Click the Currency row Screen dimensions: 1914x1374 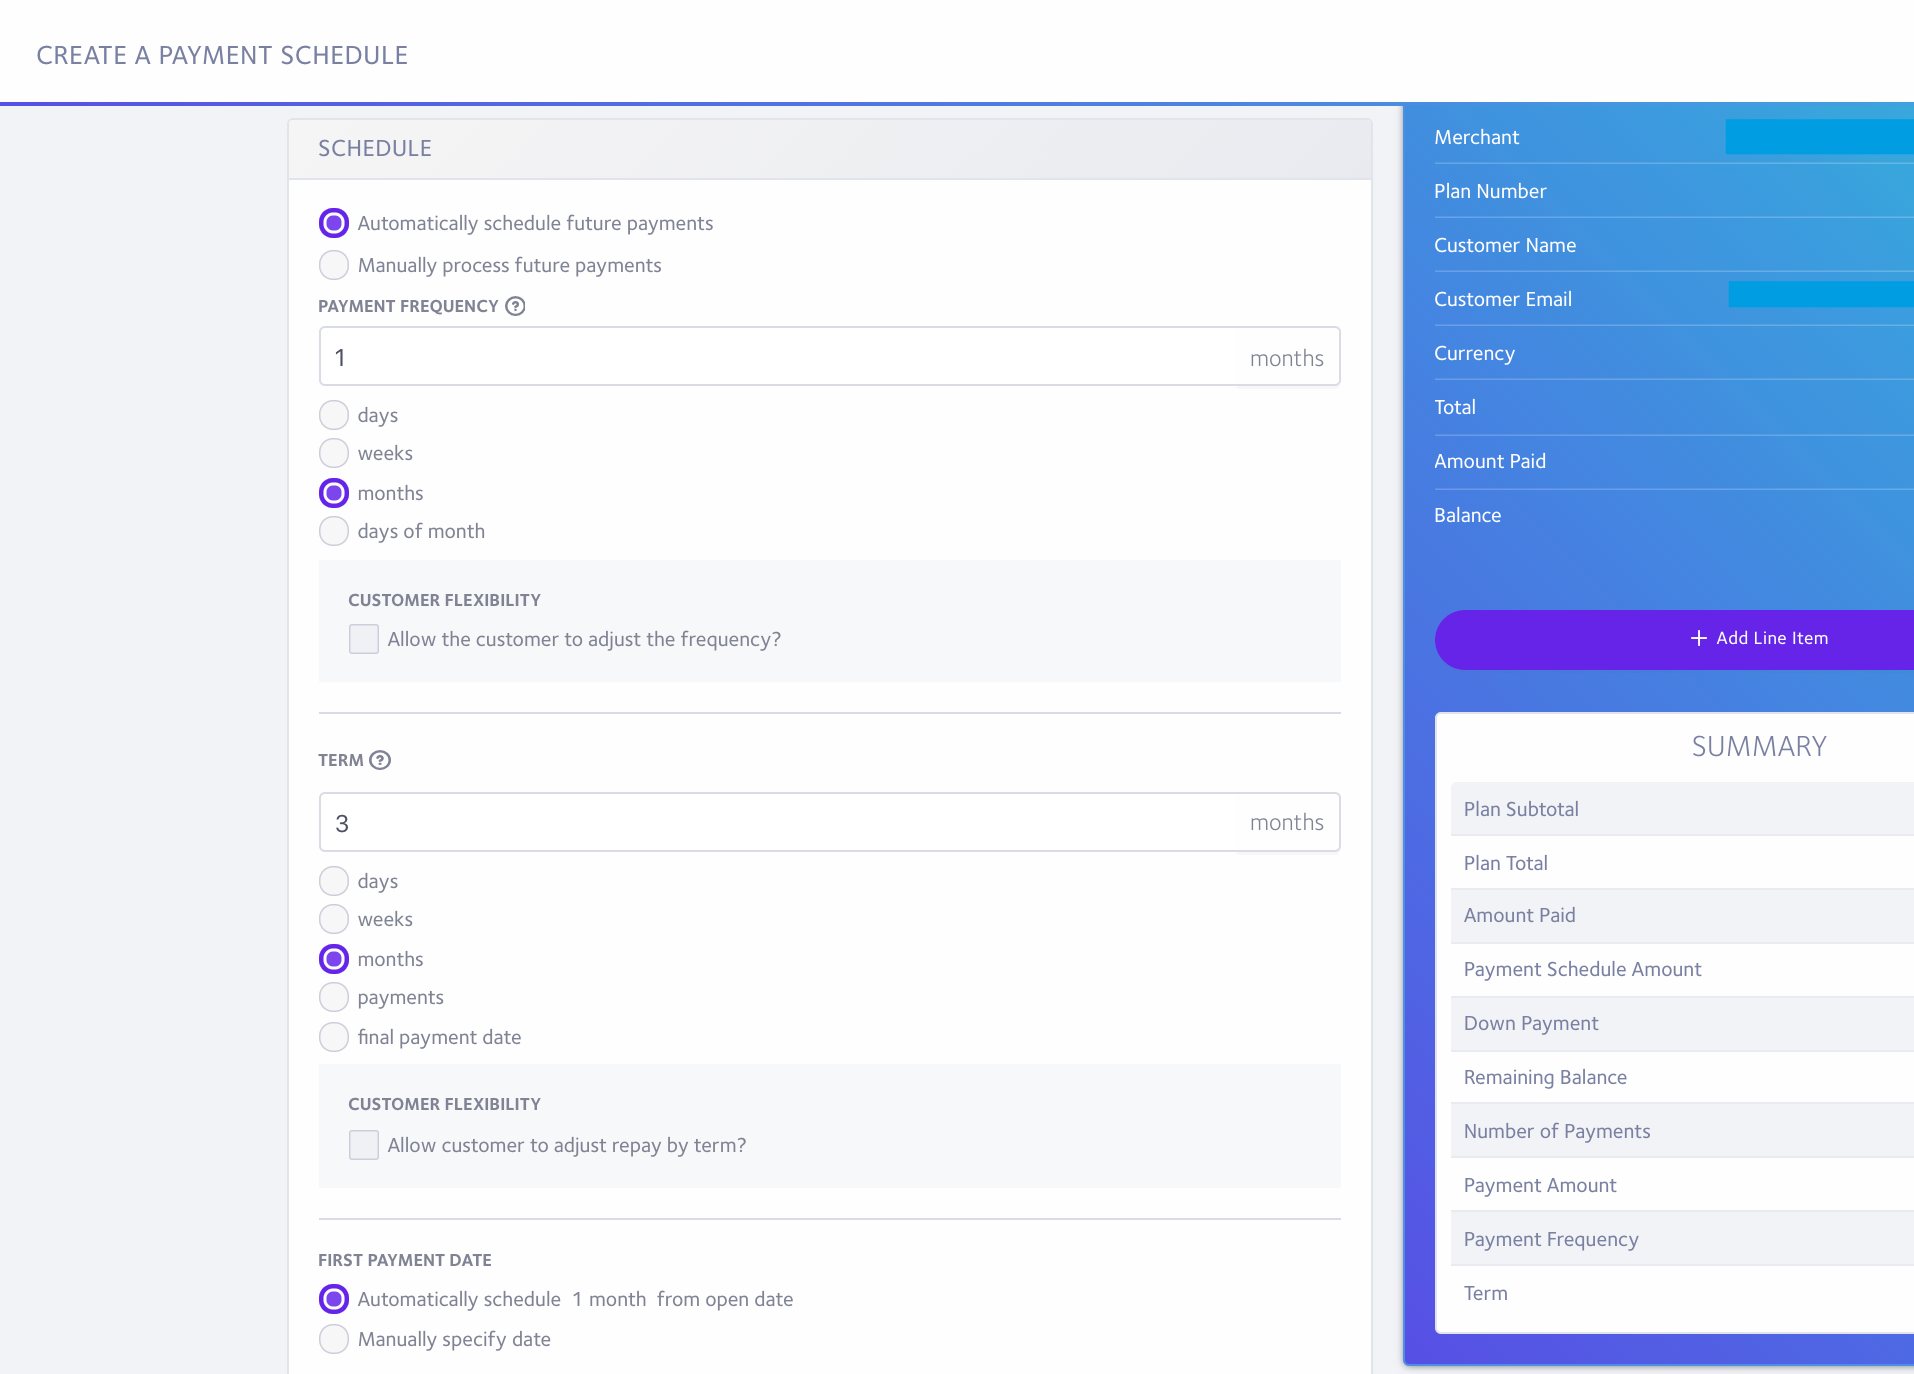pyautogui.click(x=1674, y=353)
